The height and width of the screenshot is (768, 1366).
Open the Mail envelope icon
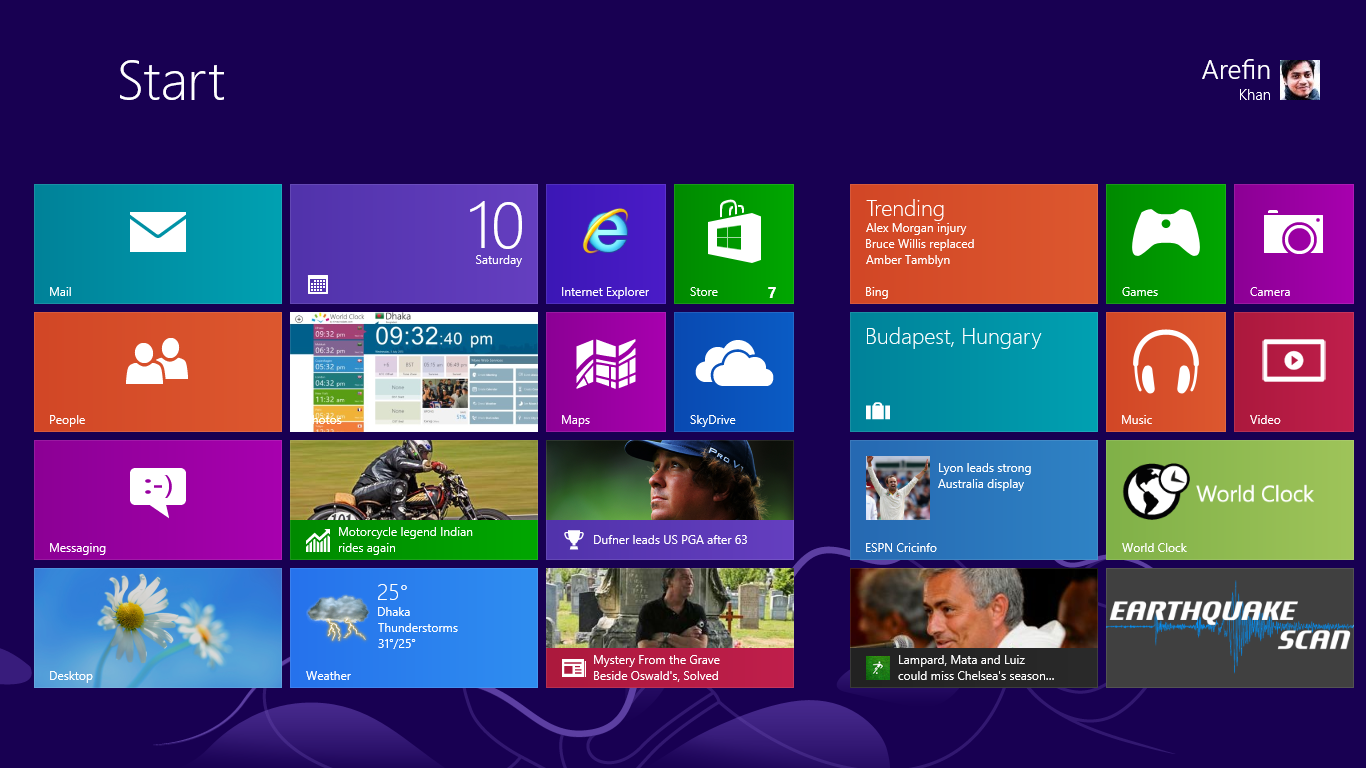[158, 232]
